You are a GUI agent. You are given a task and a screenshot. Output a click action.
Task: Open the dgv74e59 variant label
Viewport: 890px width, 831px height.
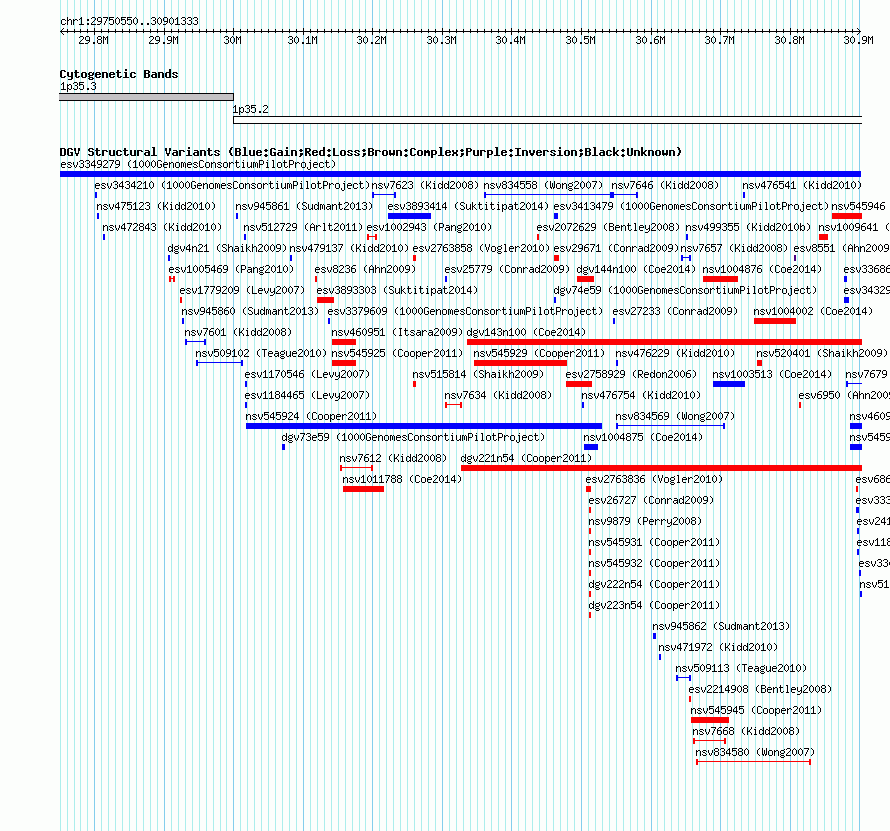tap(685, 290)
